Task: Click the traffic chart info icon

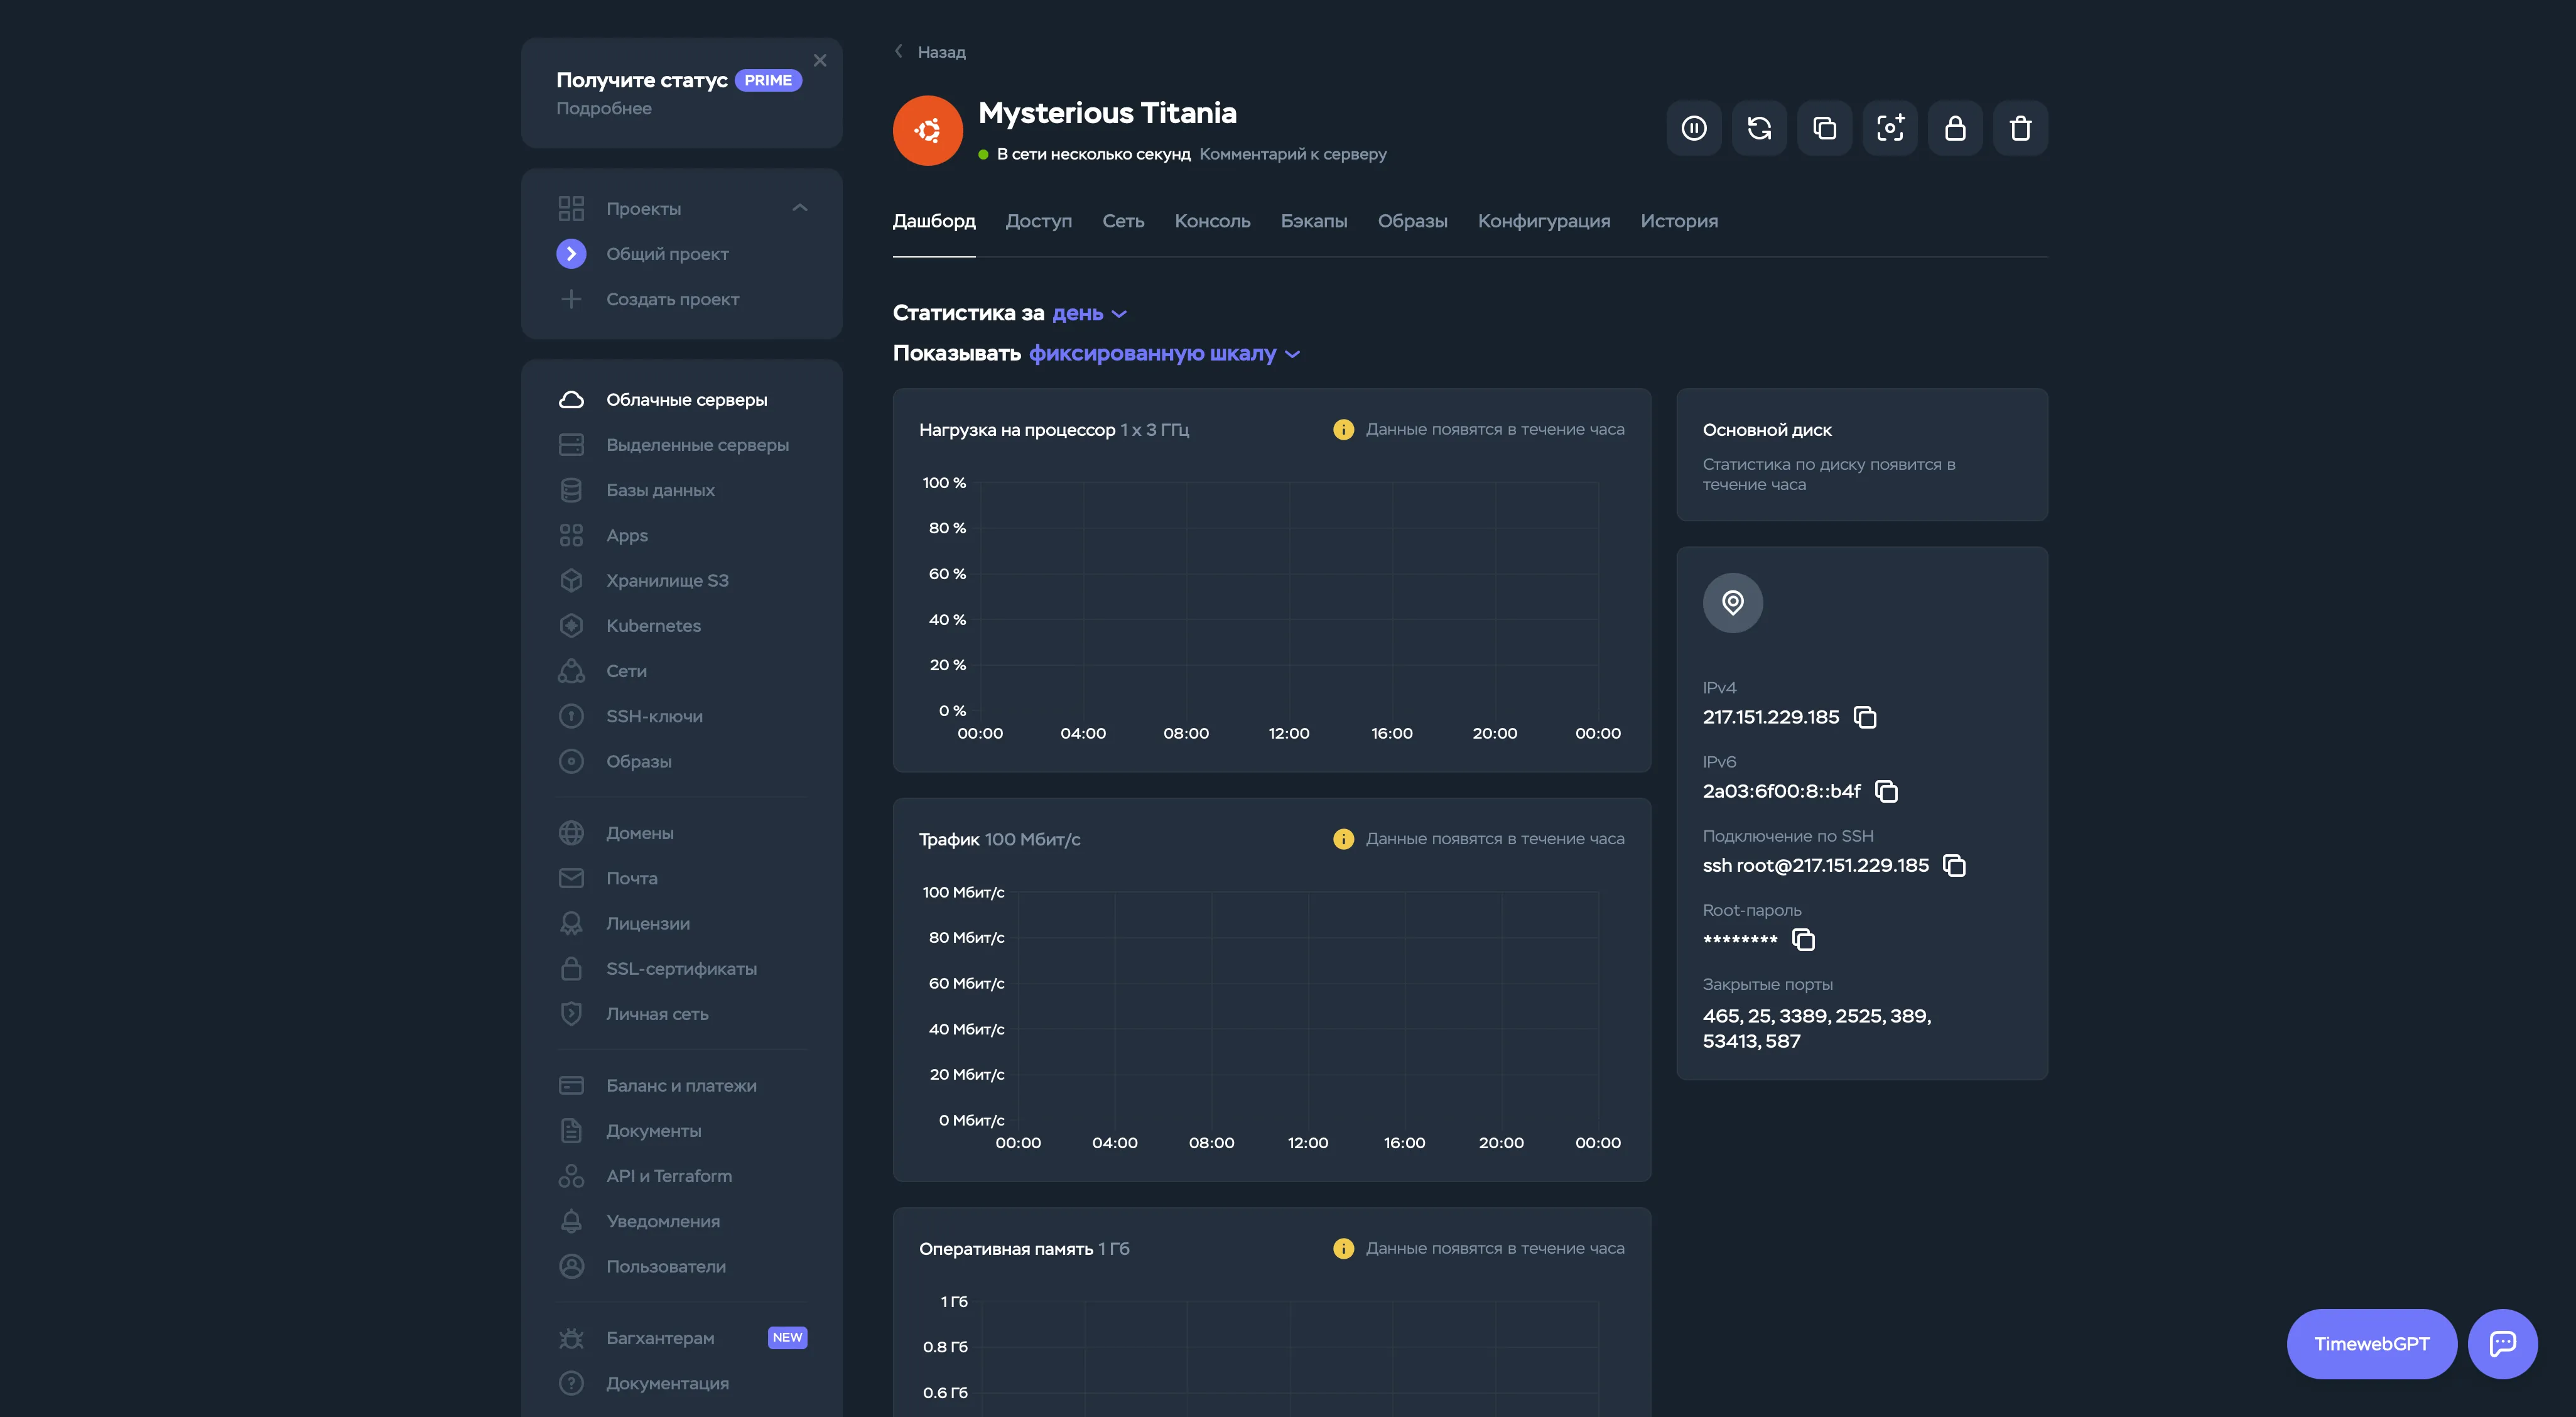Action: coord(1343,839)
